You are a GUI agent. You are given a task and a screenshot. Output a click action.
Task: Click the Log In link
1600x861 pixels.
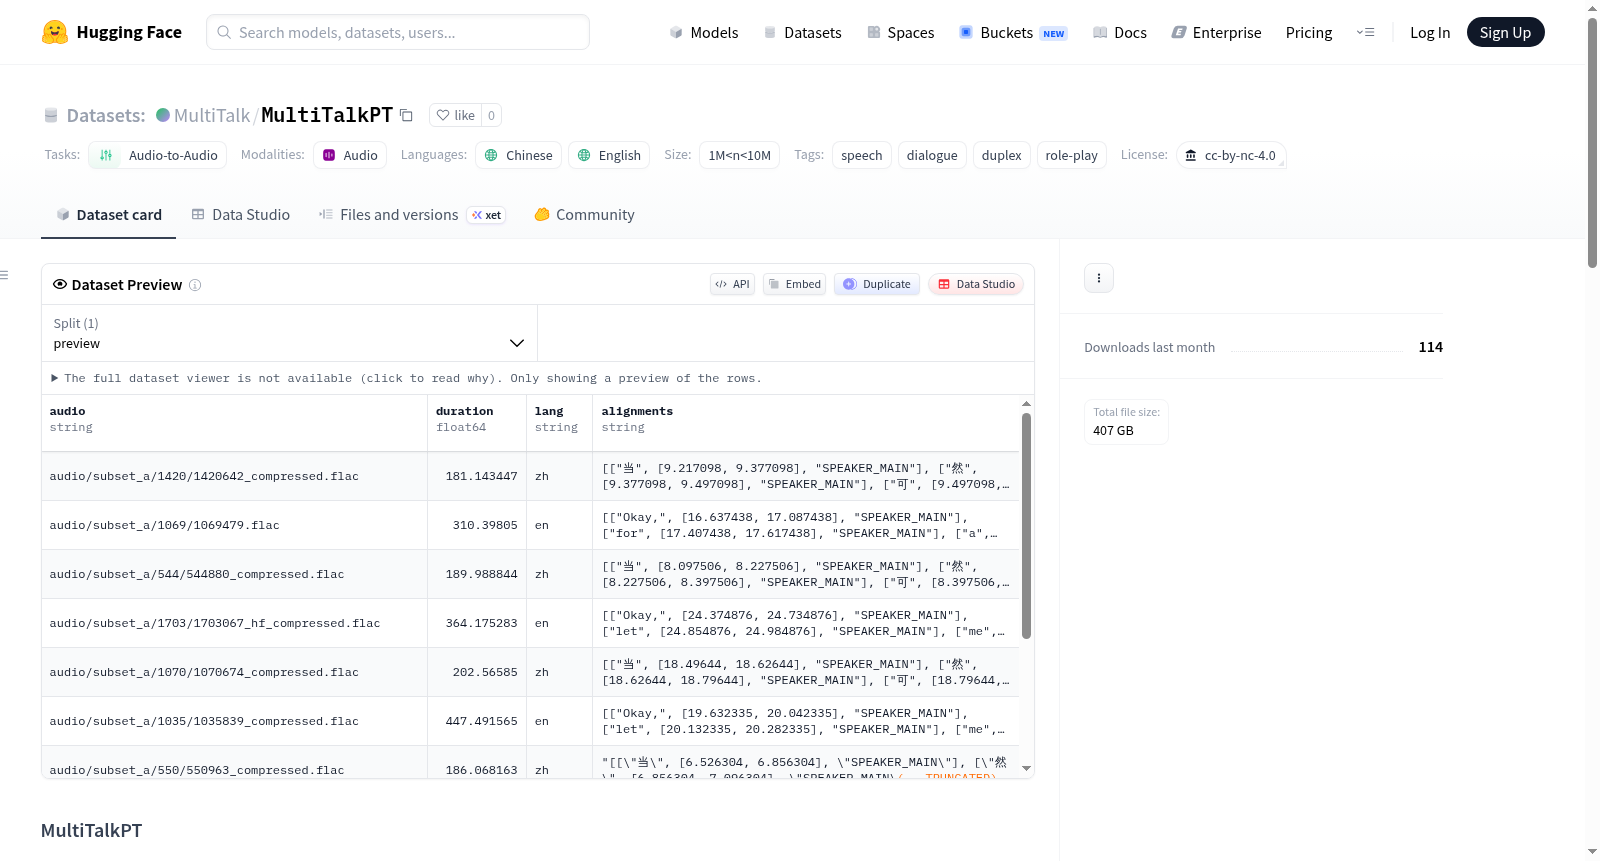pyautogui.click(x=1430, y=32)
